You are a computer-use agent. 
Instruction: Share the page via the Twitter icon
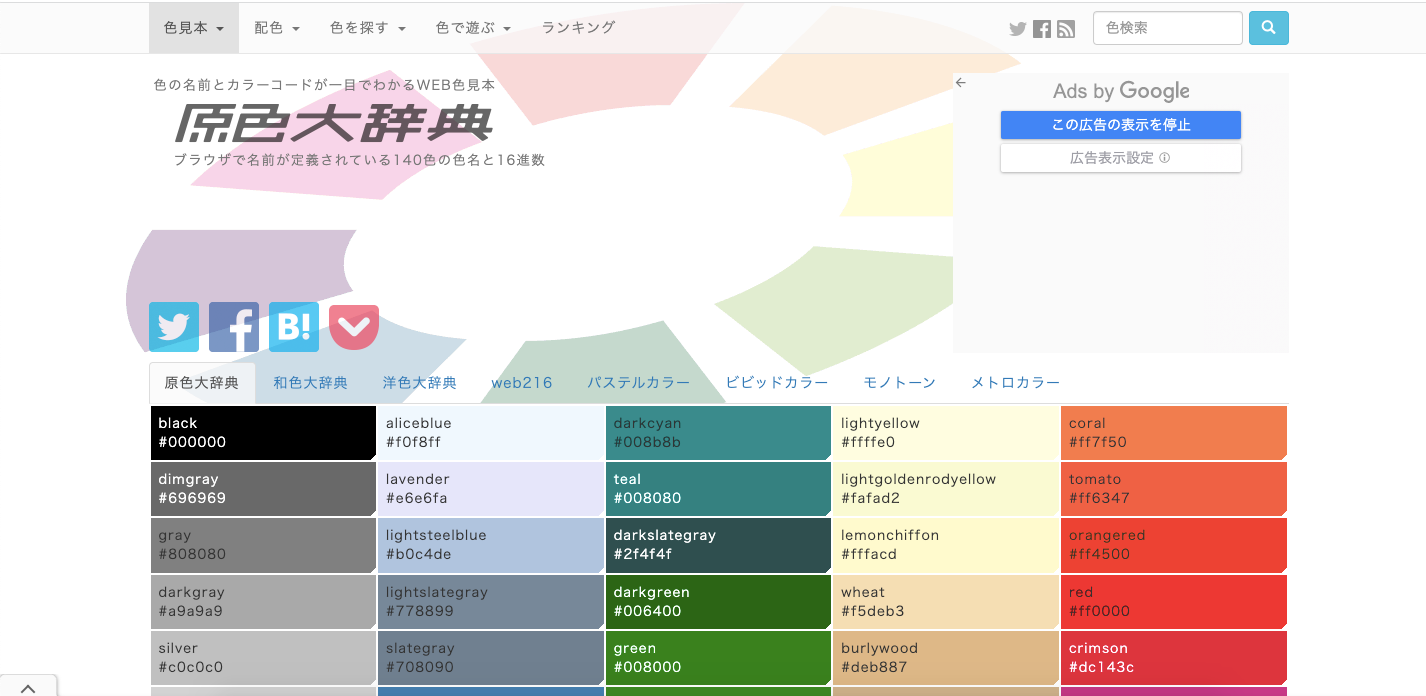coord(173,327)
